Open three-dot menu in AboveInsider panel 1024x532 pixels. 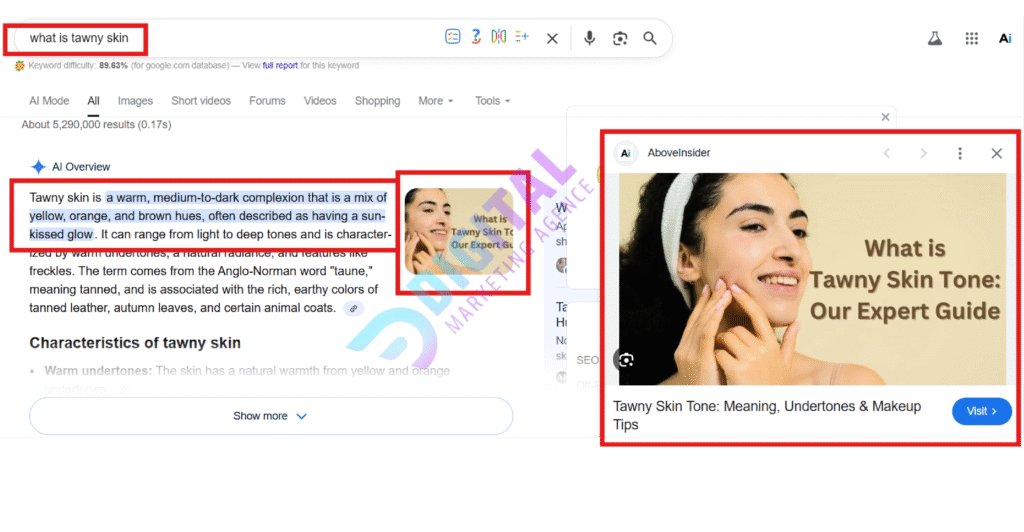960,153
